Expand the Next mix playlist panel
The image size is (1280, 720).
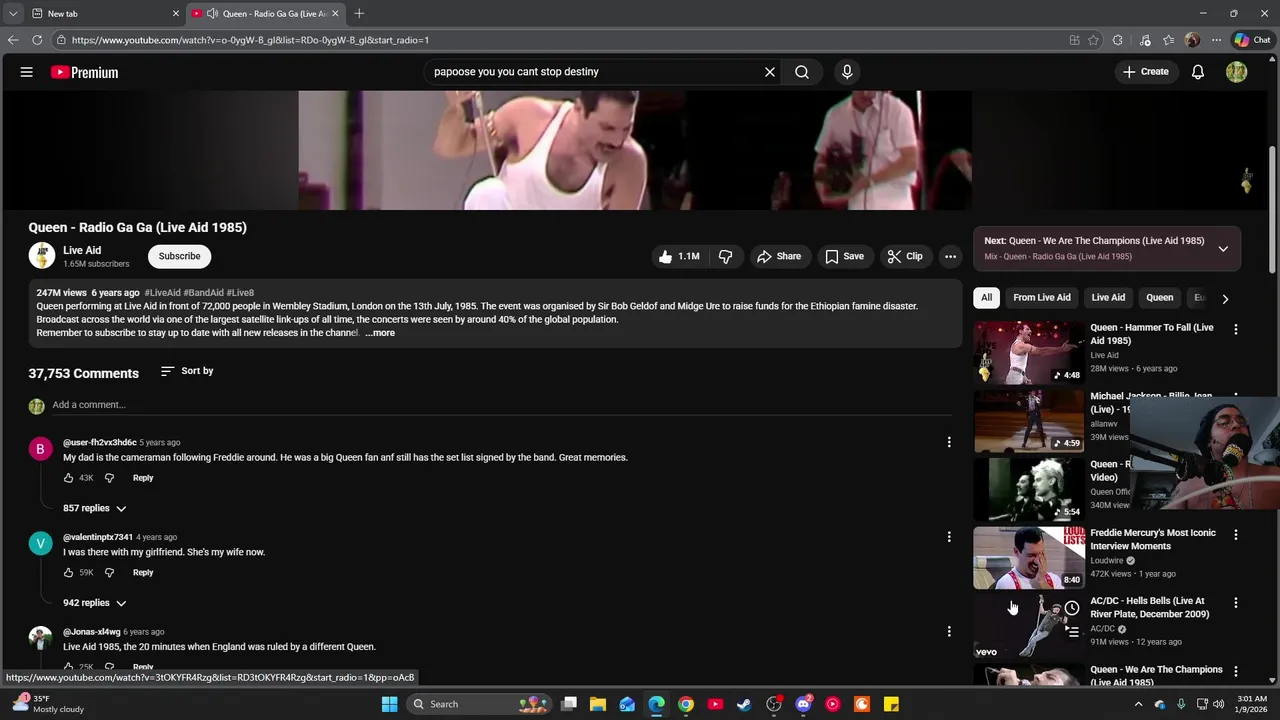click(1223, 249)
